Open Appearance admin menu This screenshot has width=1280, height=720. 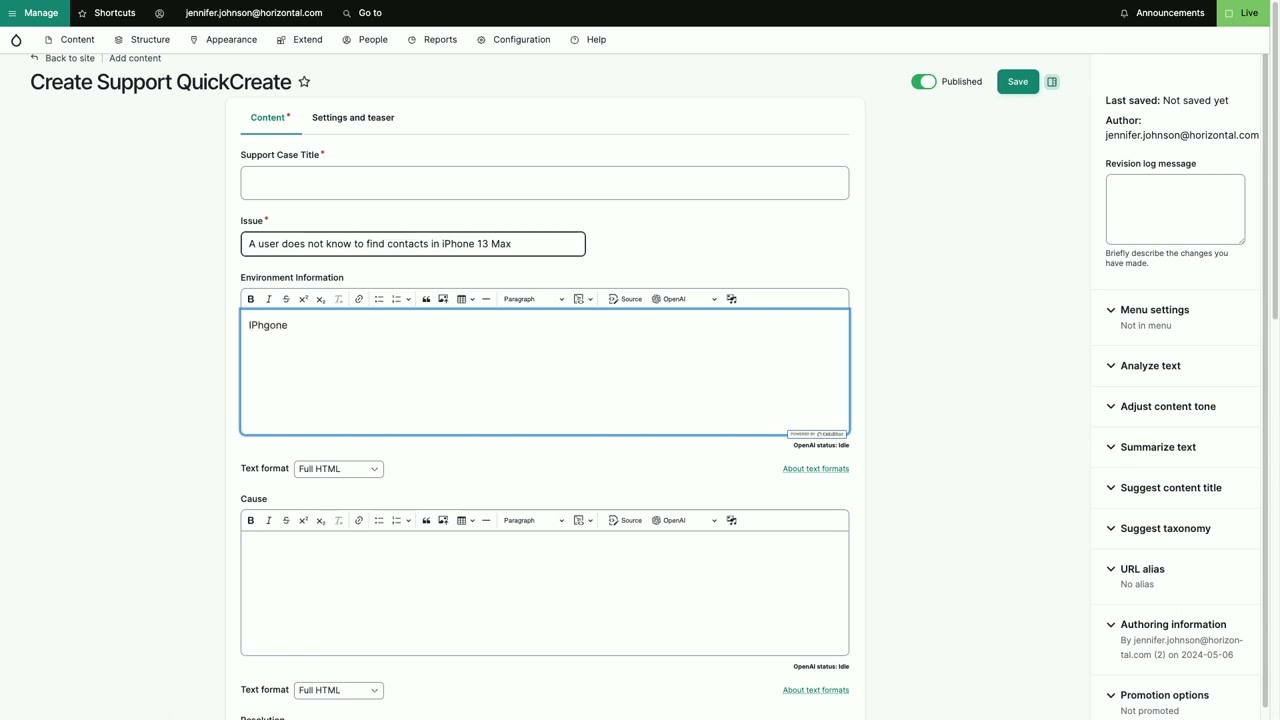coord(223,40)
